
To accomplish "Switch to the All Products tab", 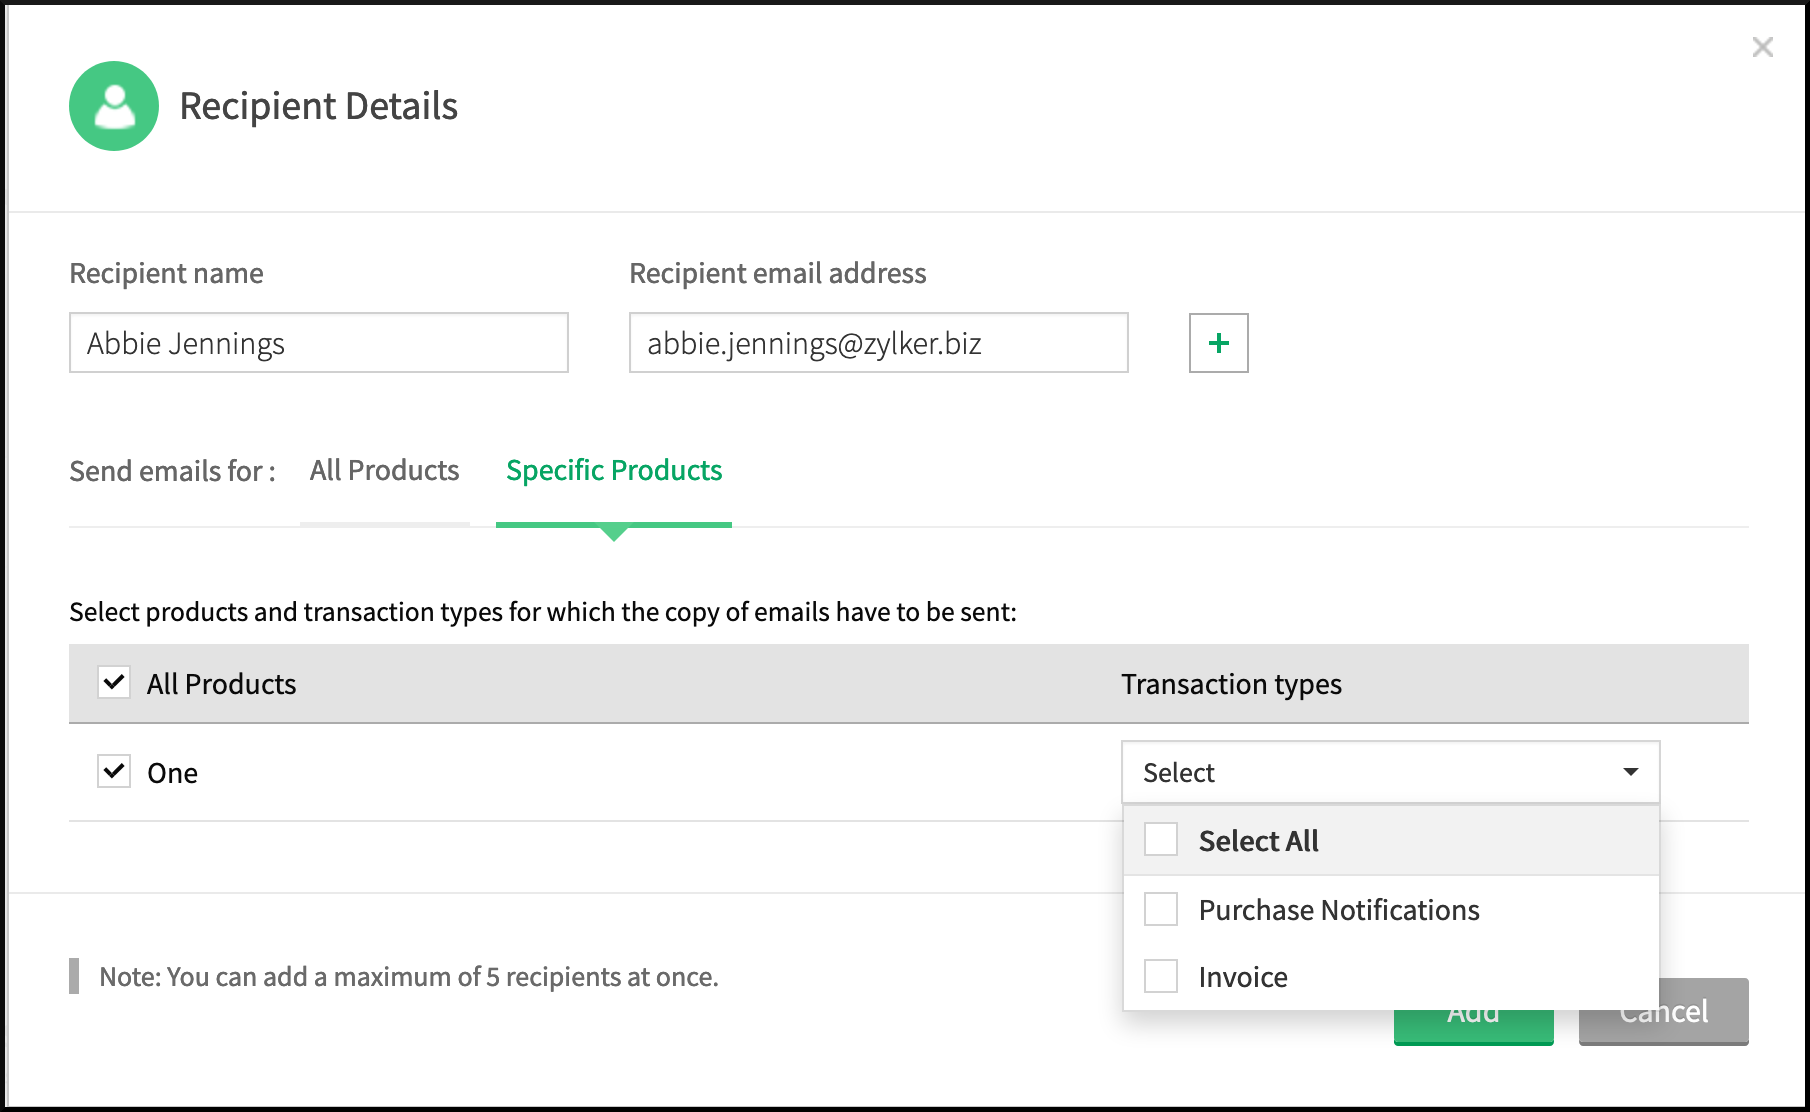I will [384, 470].
